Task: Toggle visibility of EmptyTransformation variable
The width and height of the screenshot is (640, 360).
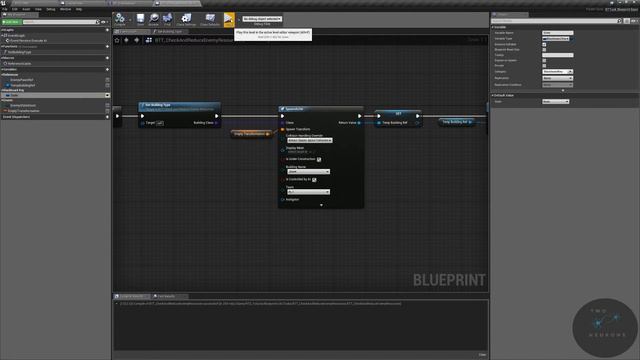Action: pos(107,111)
